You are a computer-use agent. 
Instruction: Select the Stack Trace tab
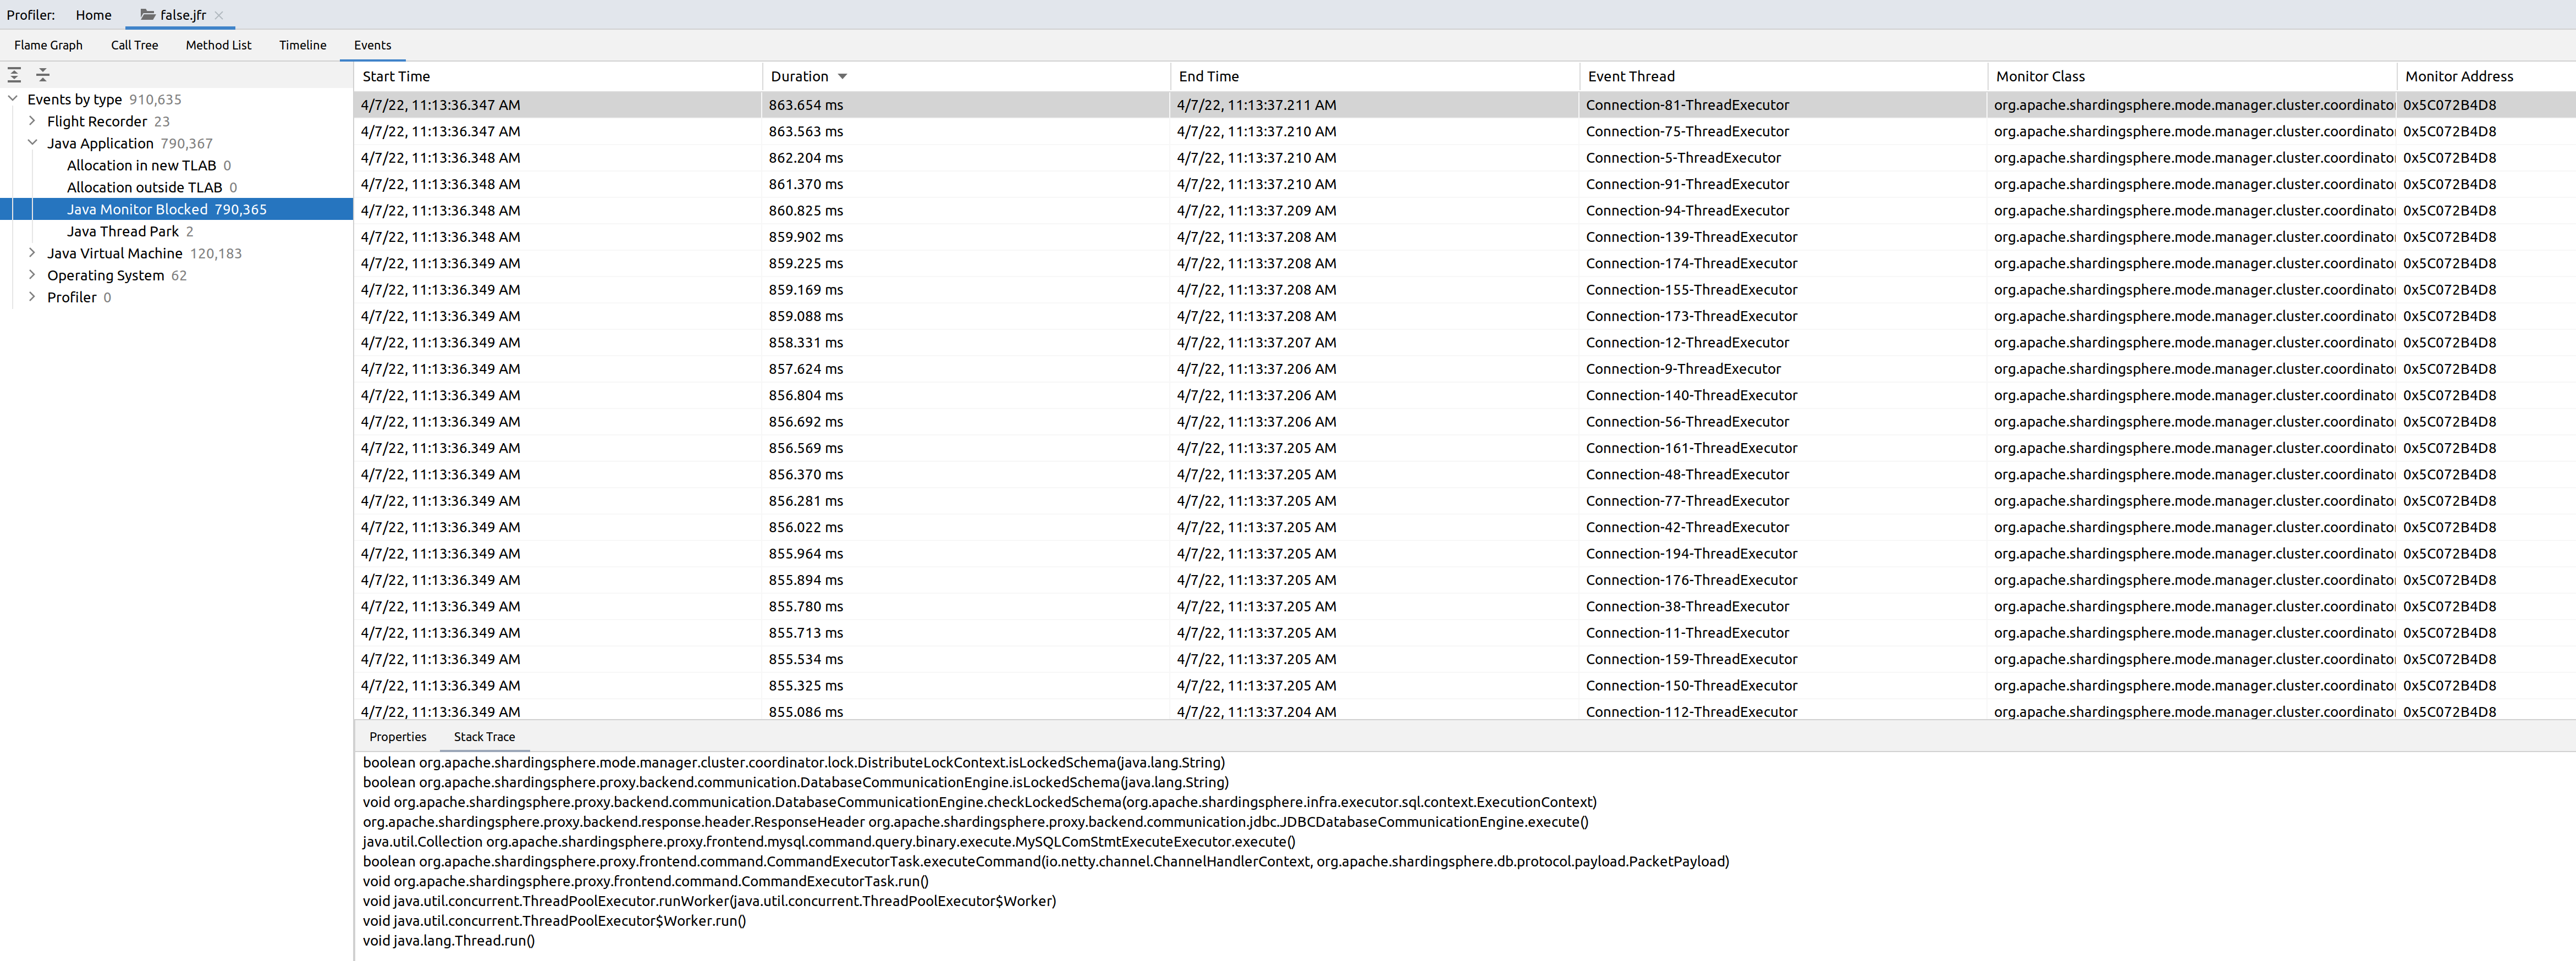pyautogui.click(x=484, y=737)
